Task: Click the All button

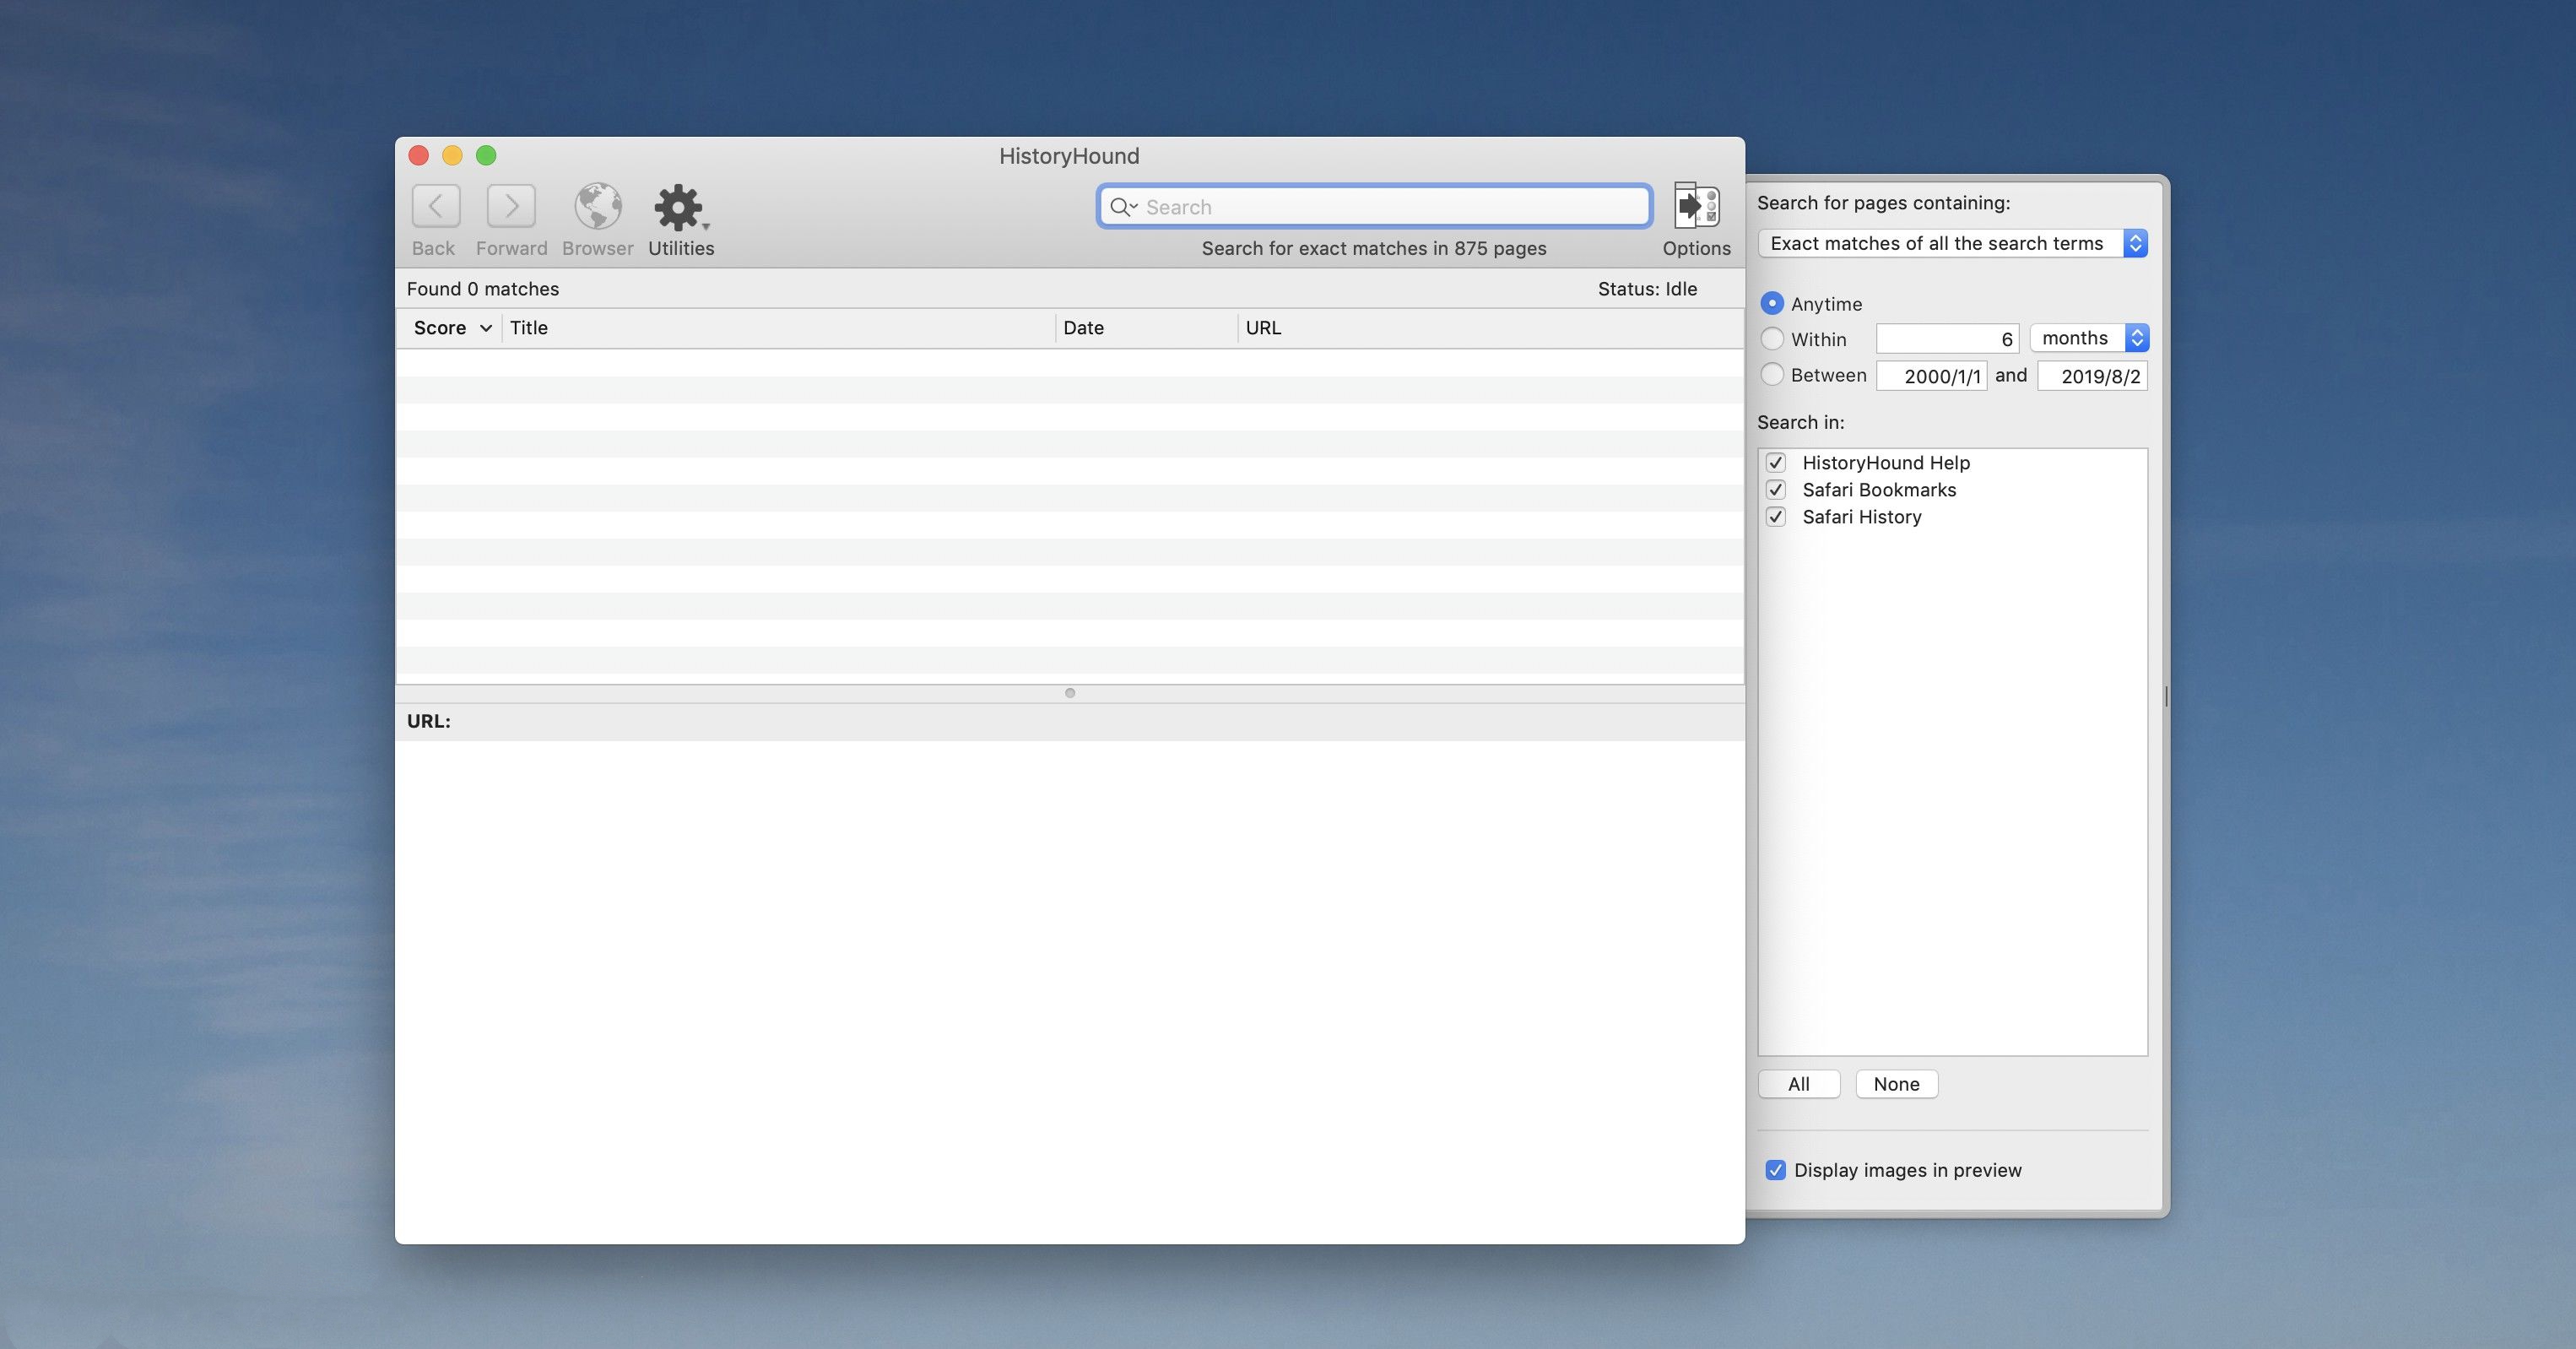Action: (1799, 1084)
